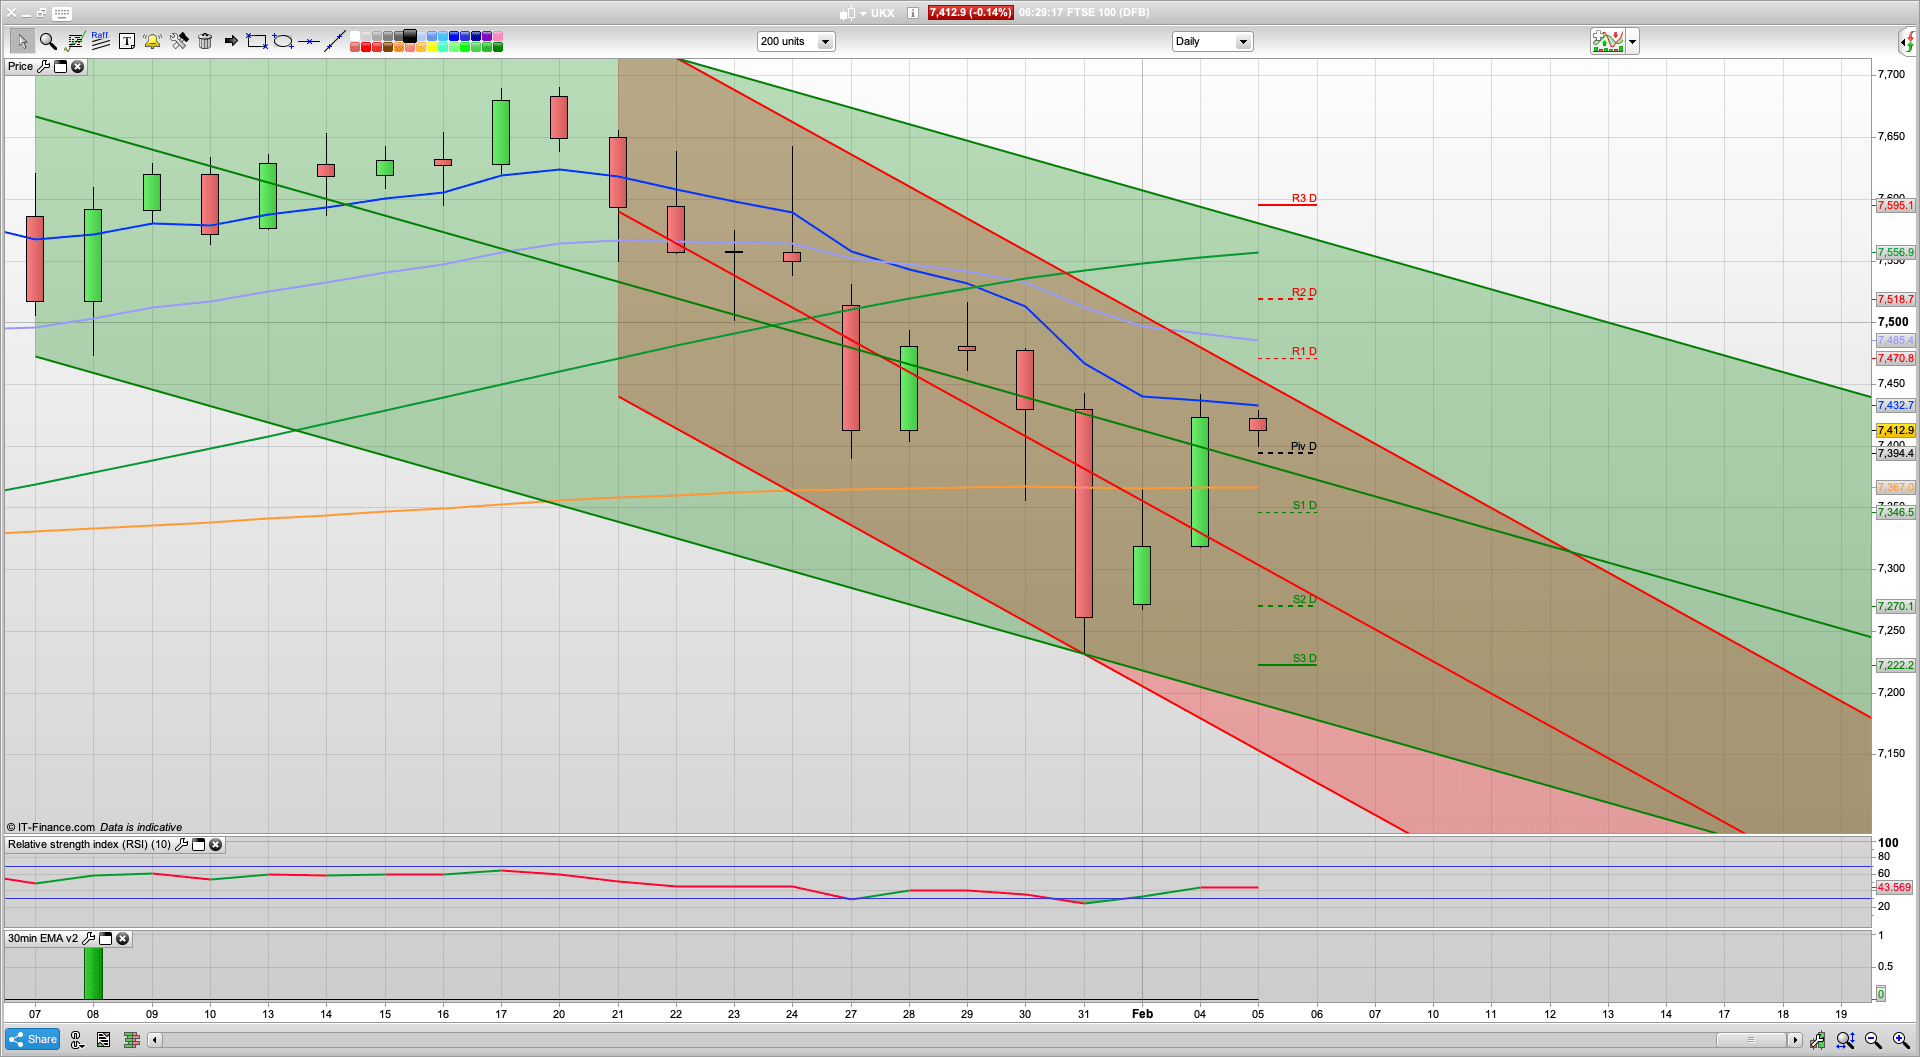This screenshot has height=1057, width=1920.
Task: Open Price panel wrench settings
Action: coord(43,67)
